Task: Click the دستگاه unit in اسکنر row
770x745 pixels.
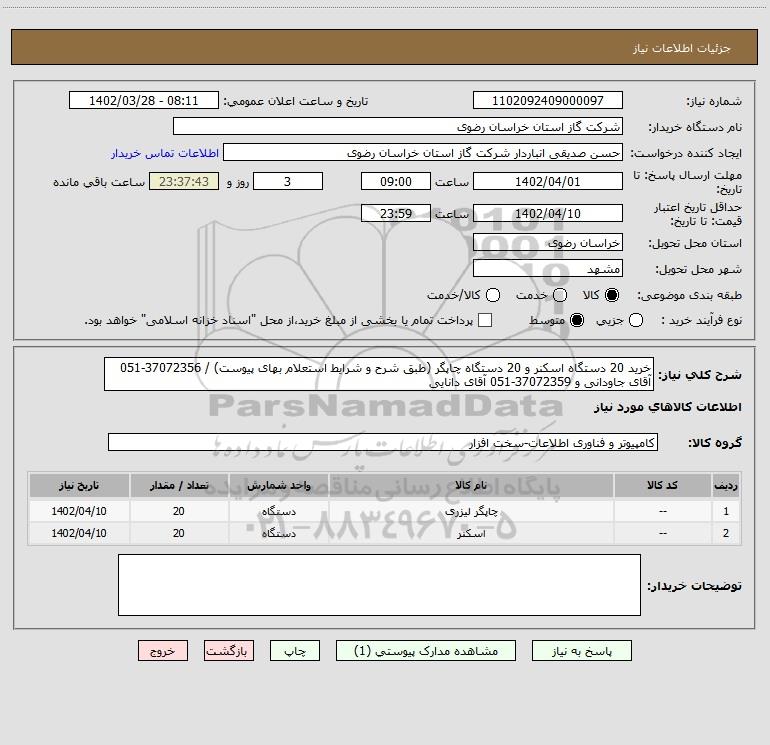Action: tap(278, 533)
